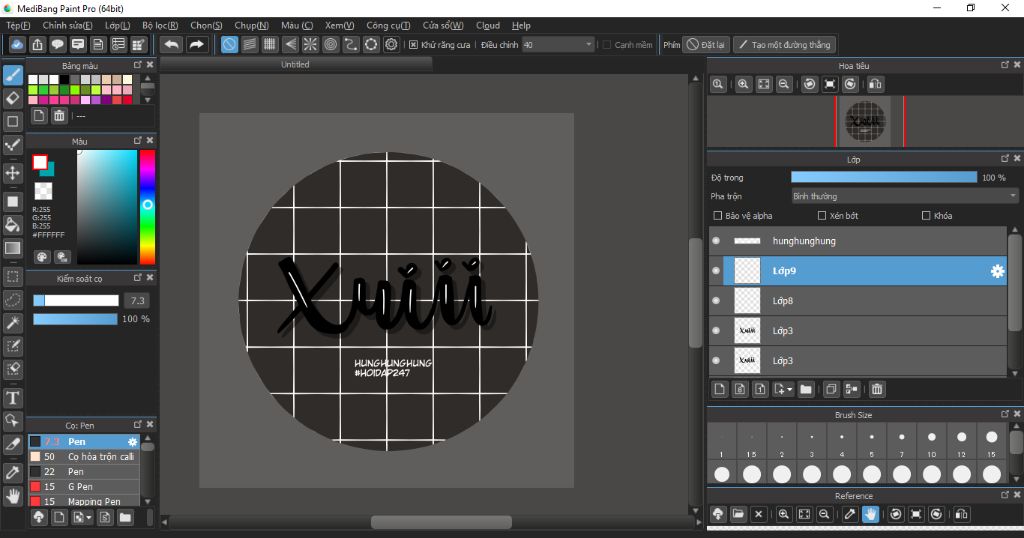Click the Đặt lại button
Image resolution: width=1024 pixels, height=538 pixels.
point(706,44)
